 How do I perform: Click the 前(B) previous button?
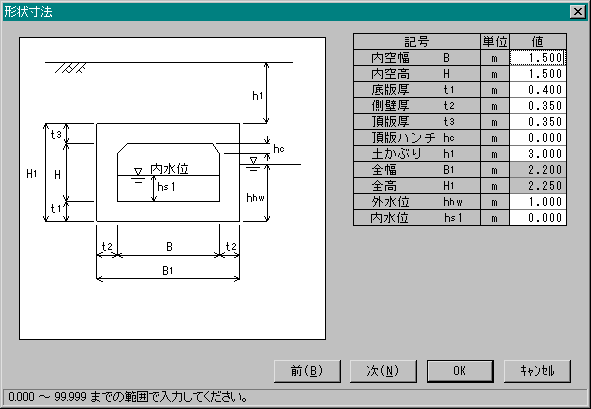tap(307, 371)
